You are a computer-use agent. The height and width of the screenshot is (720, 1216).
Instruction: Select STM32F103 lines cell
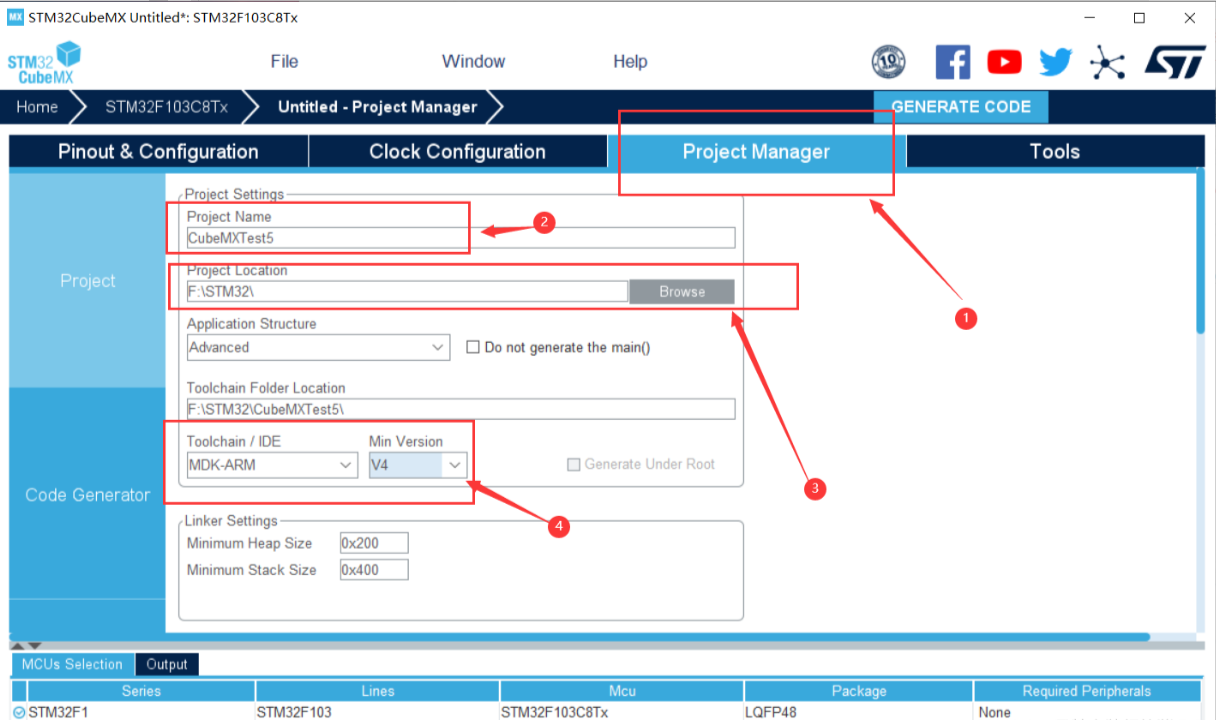[377, 713]
